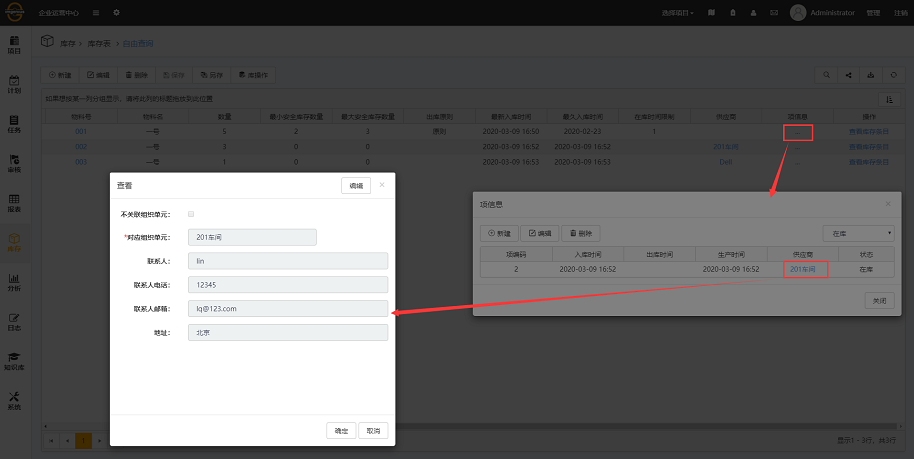Image resolution: width=914 pixels, height=459 pixels.
Task: Click the column sort settings button
Action: click(x=888, y=99)
